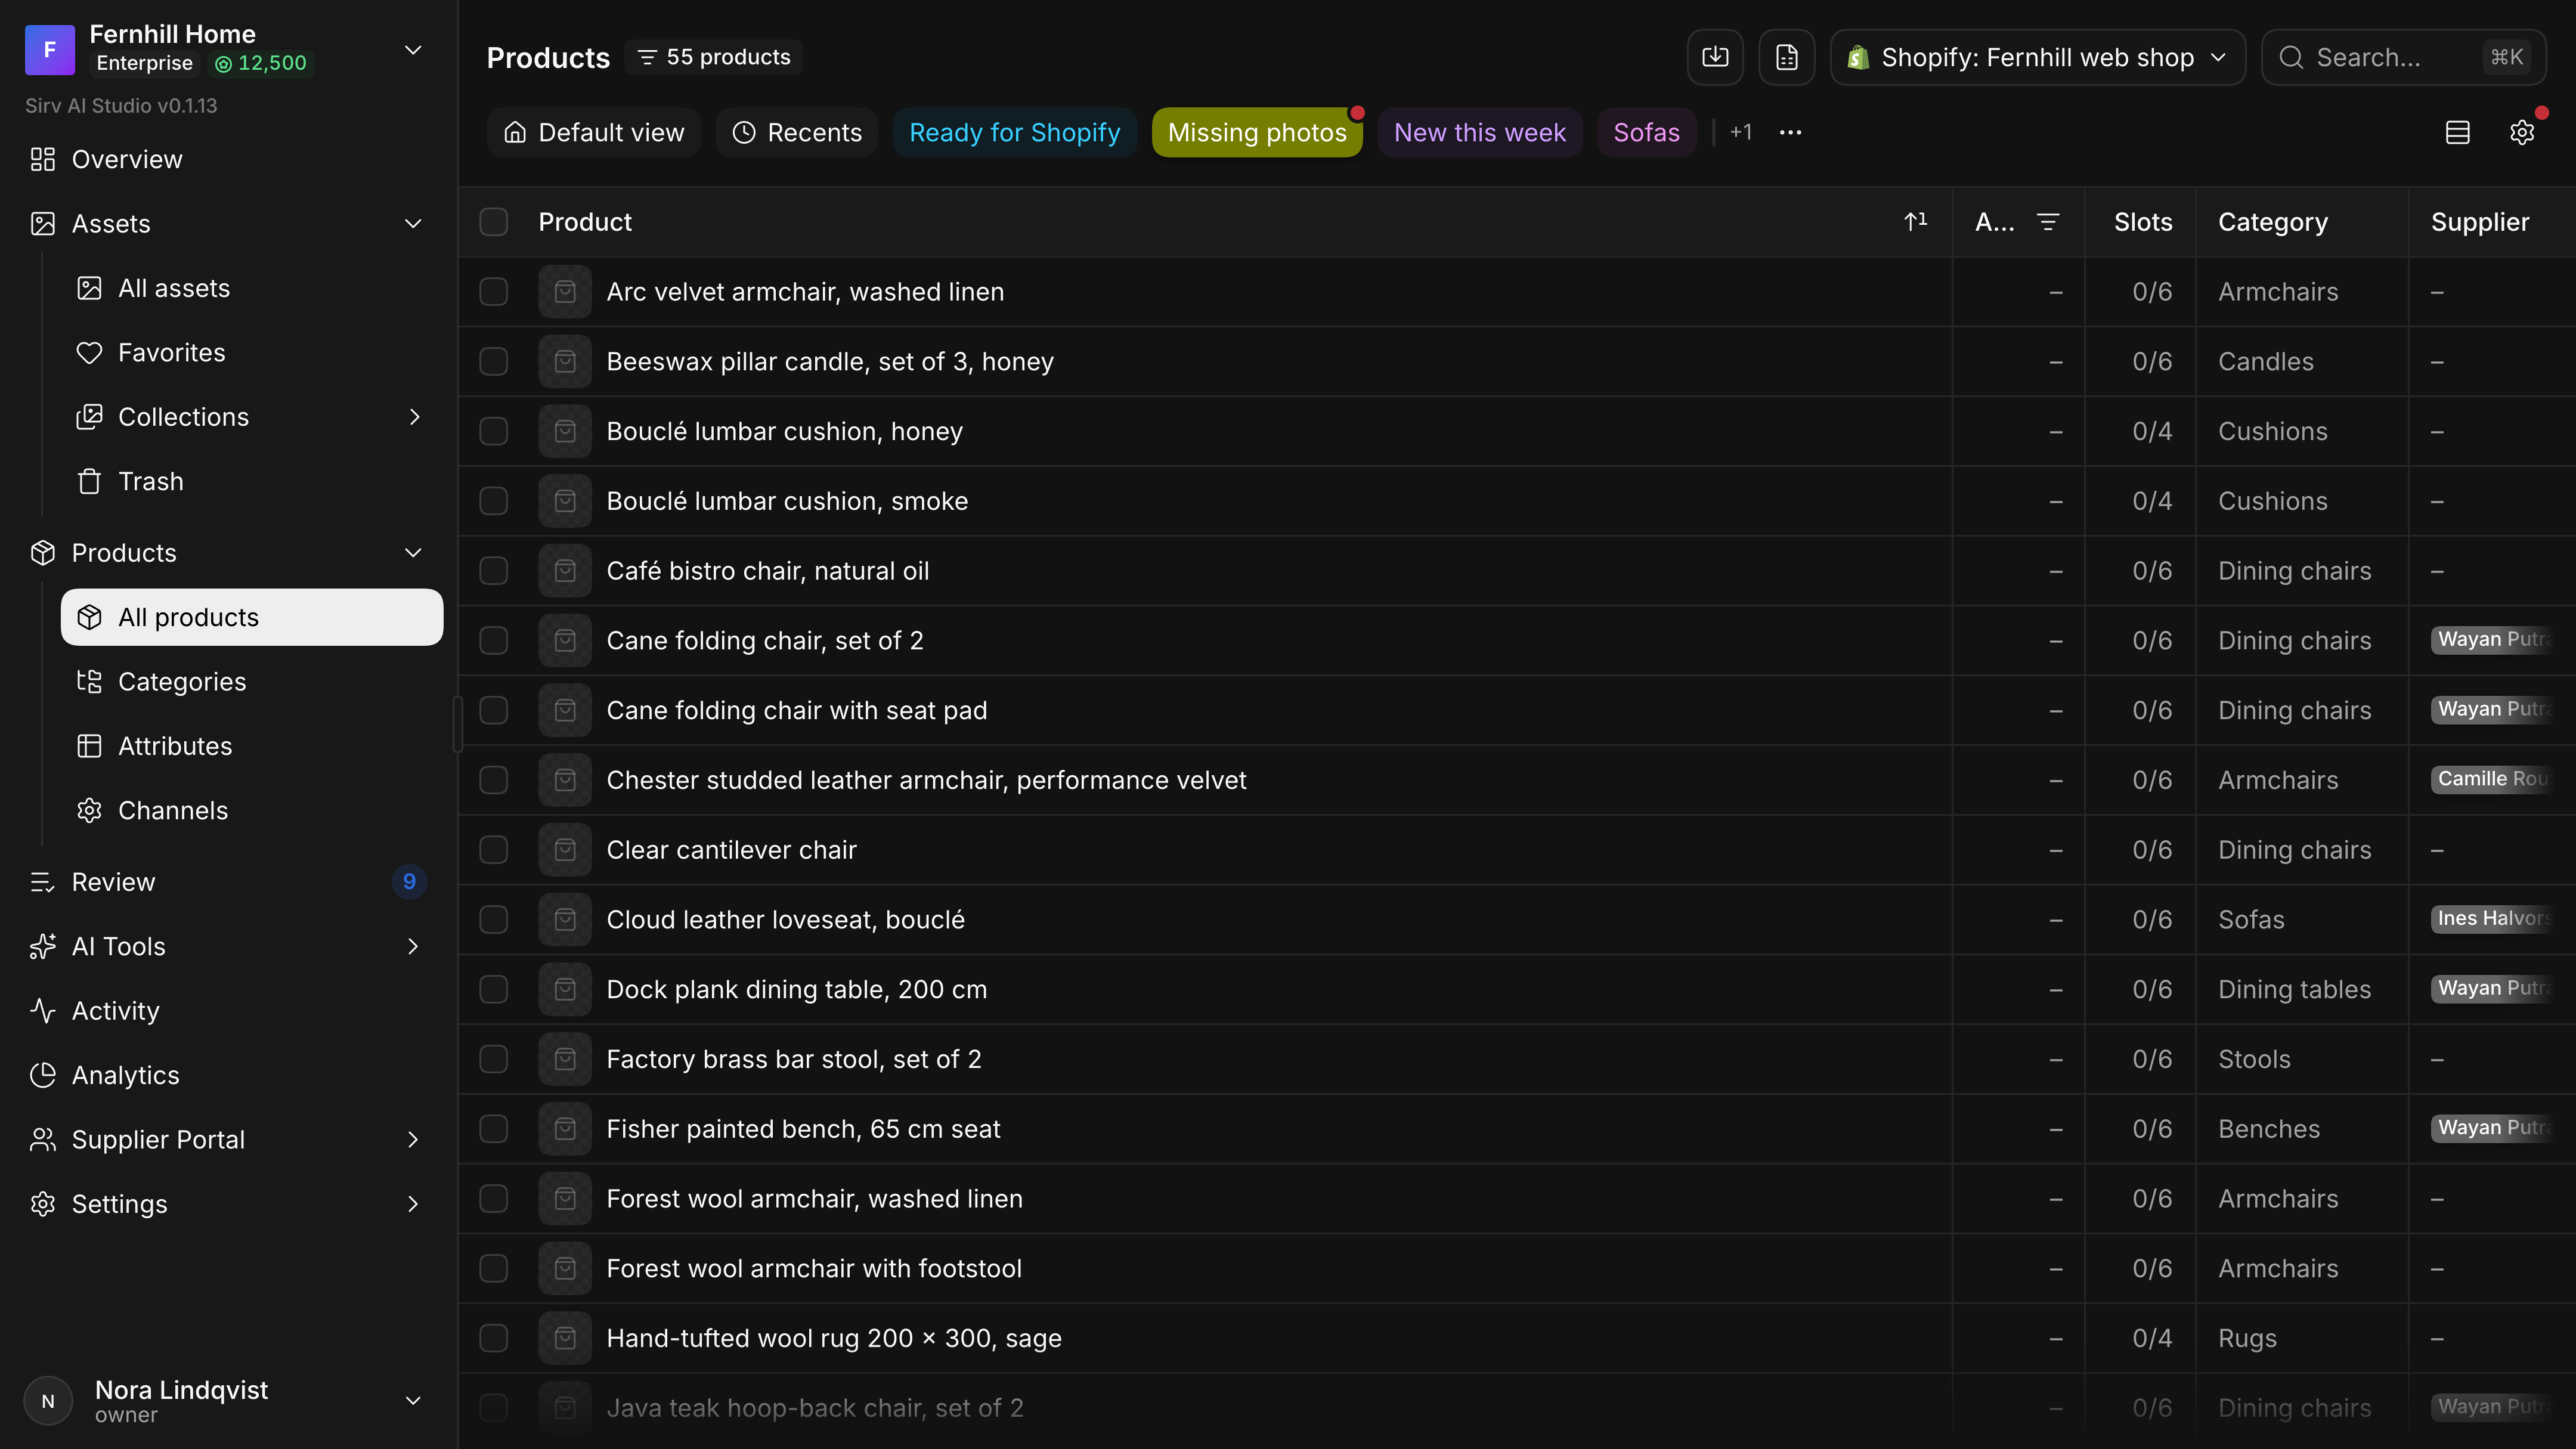
Task: Check the Beeswax pillar candle row checkbox
Action: coord(494,361)
